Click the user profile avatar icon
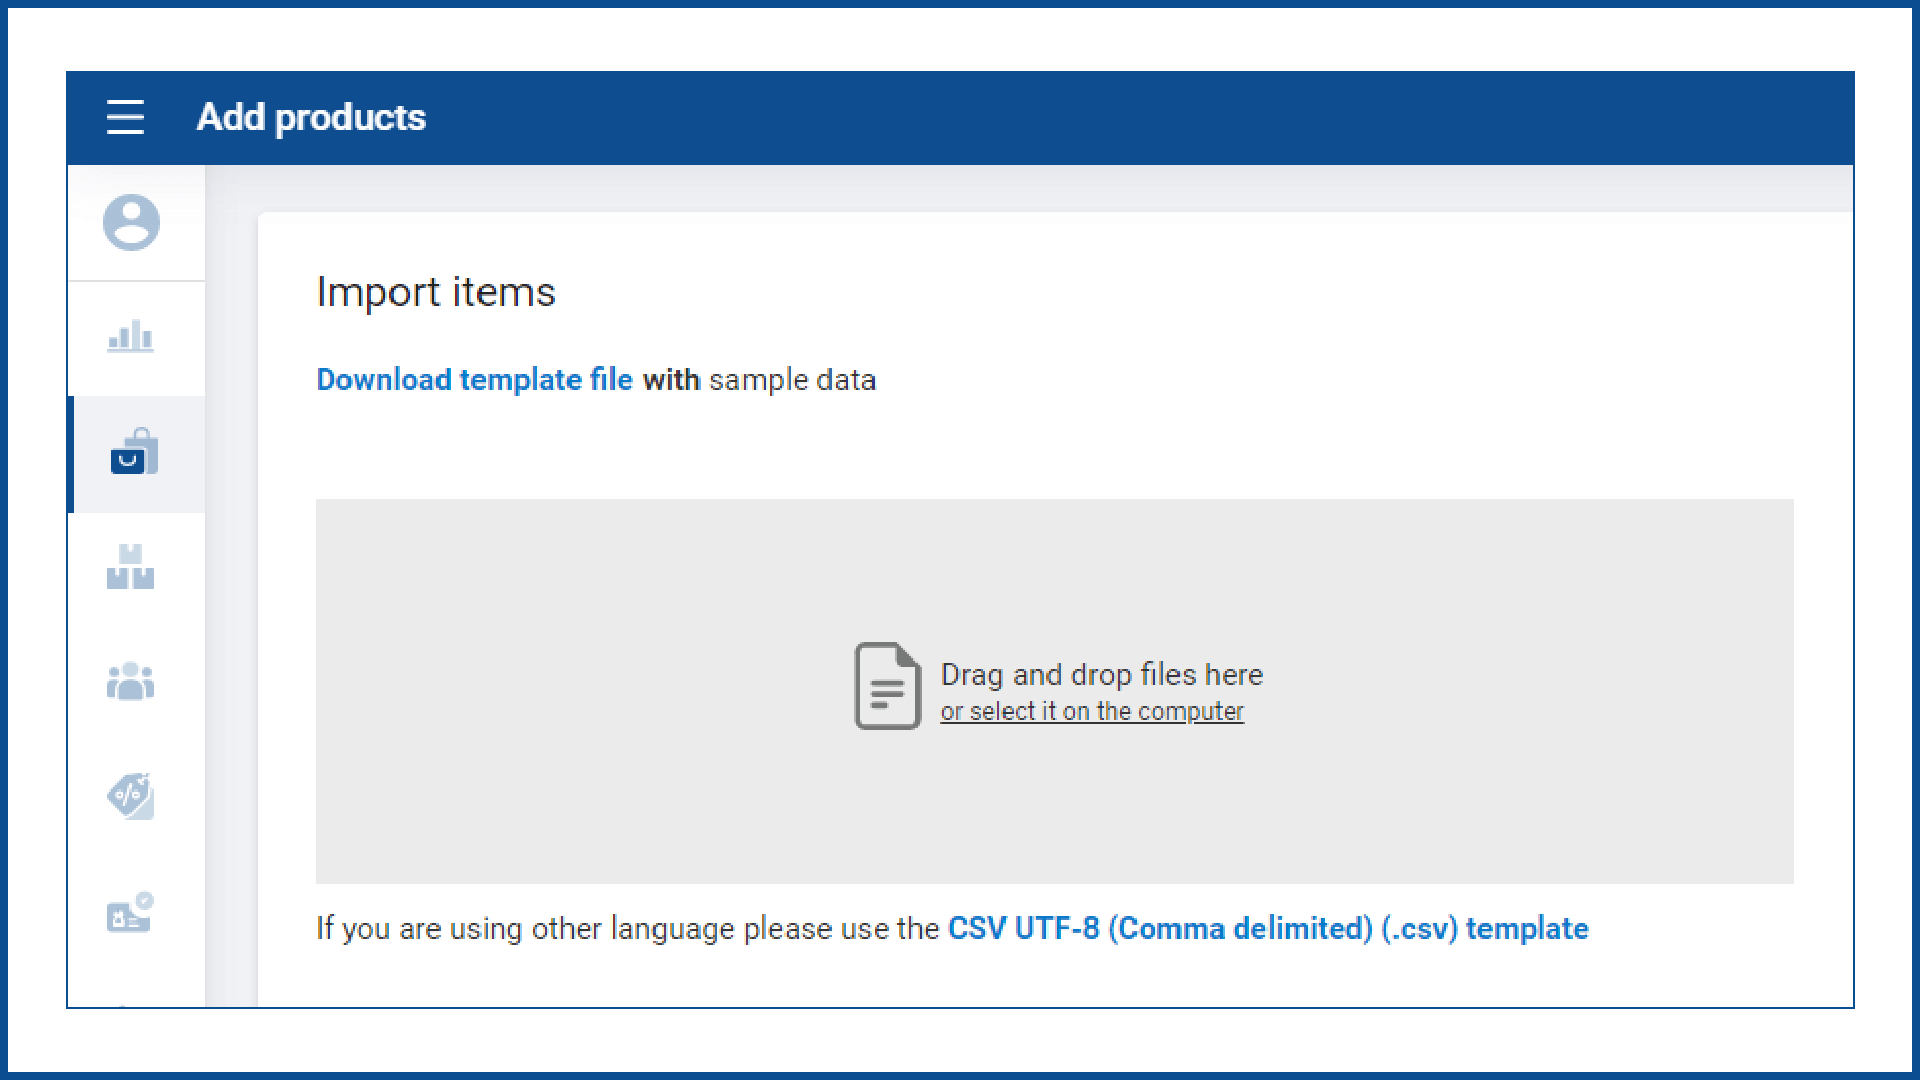Screen dimensions: 1920x1080 click(x=131, y=222)
